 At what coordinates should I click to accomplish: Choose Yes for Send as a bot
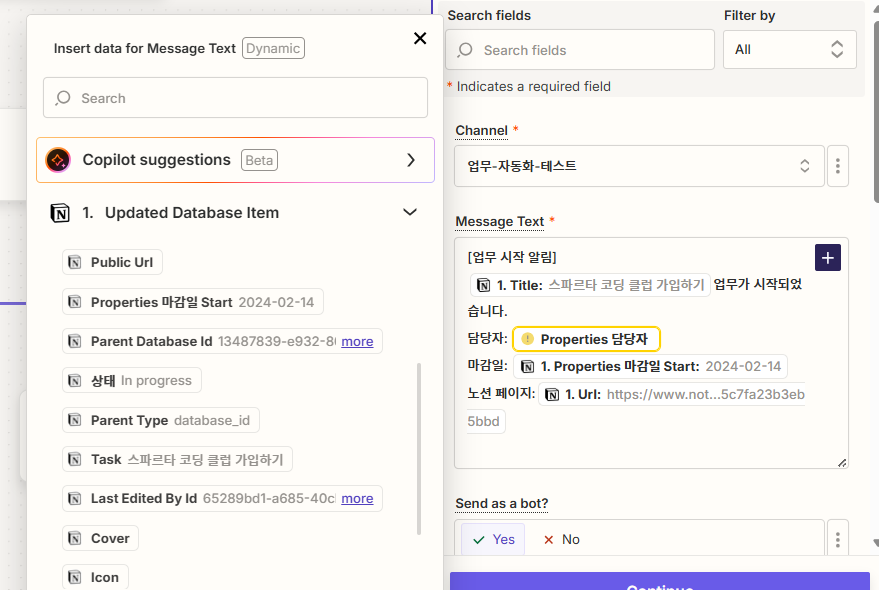coord(493,540)
